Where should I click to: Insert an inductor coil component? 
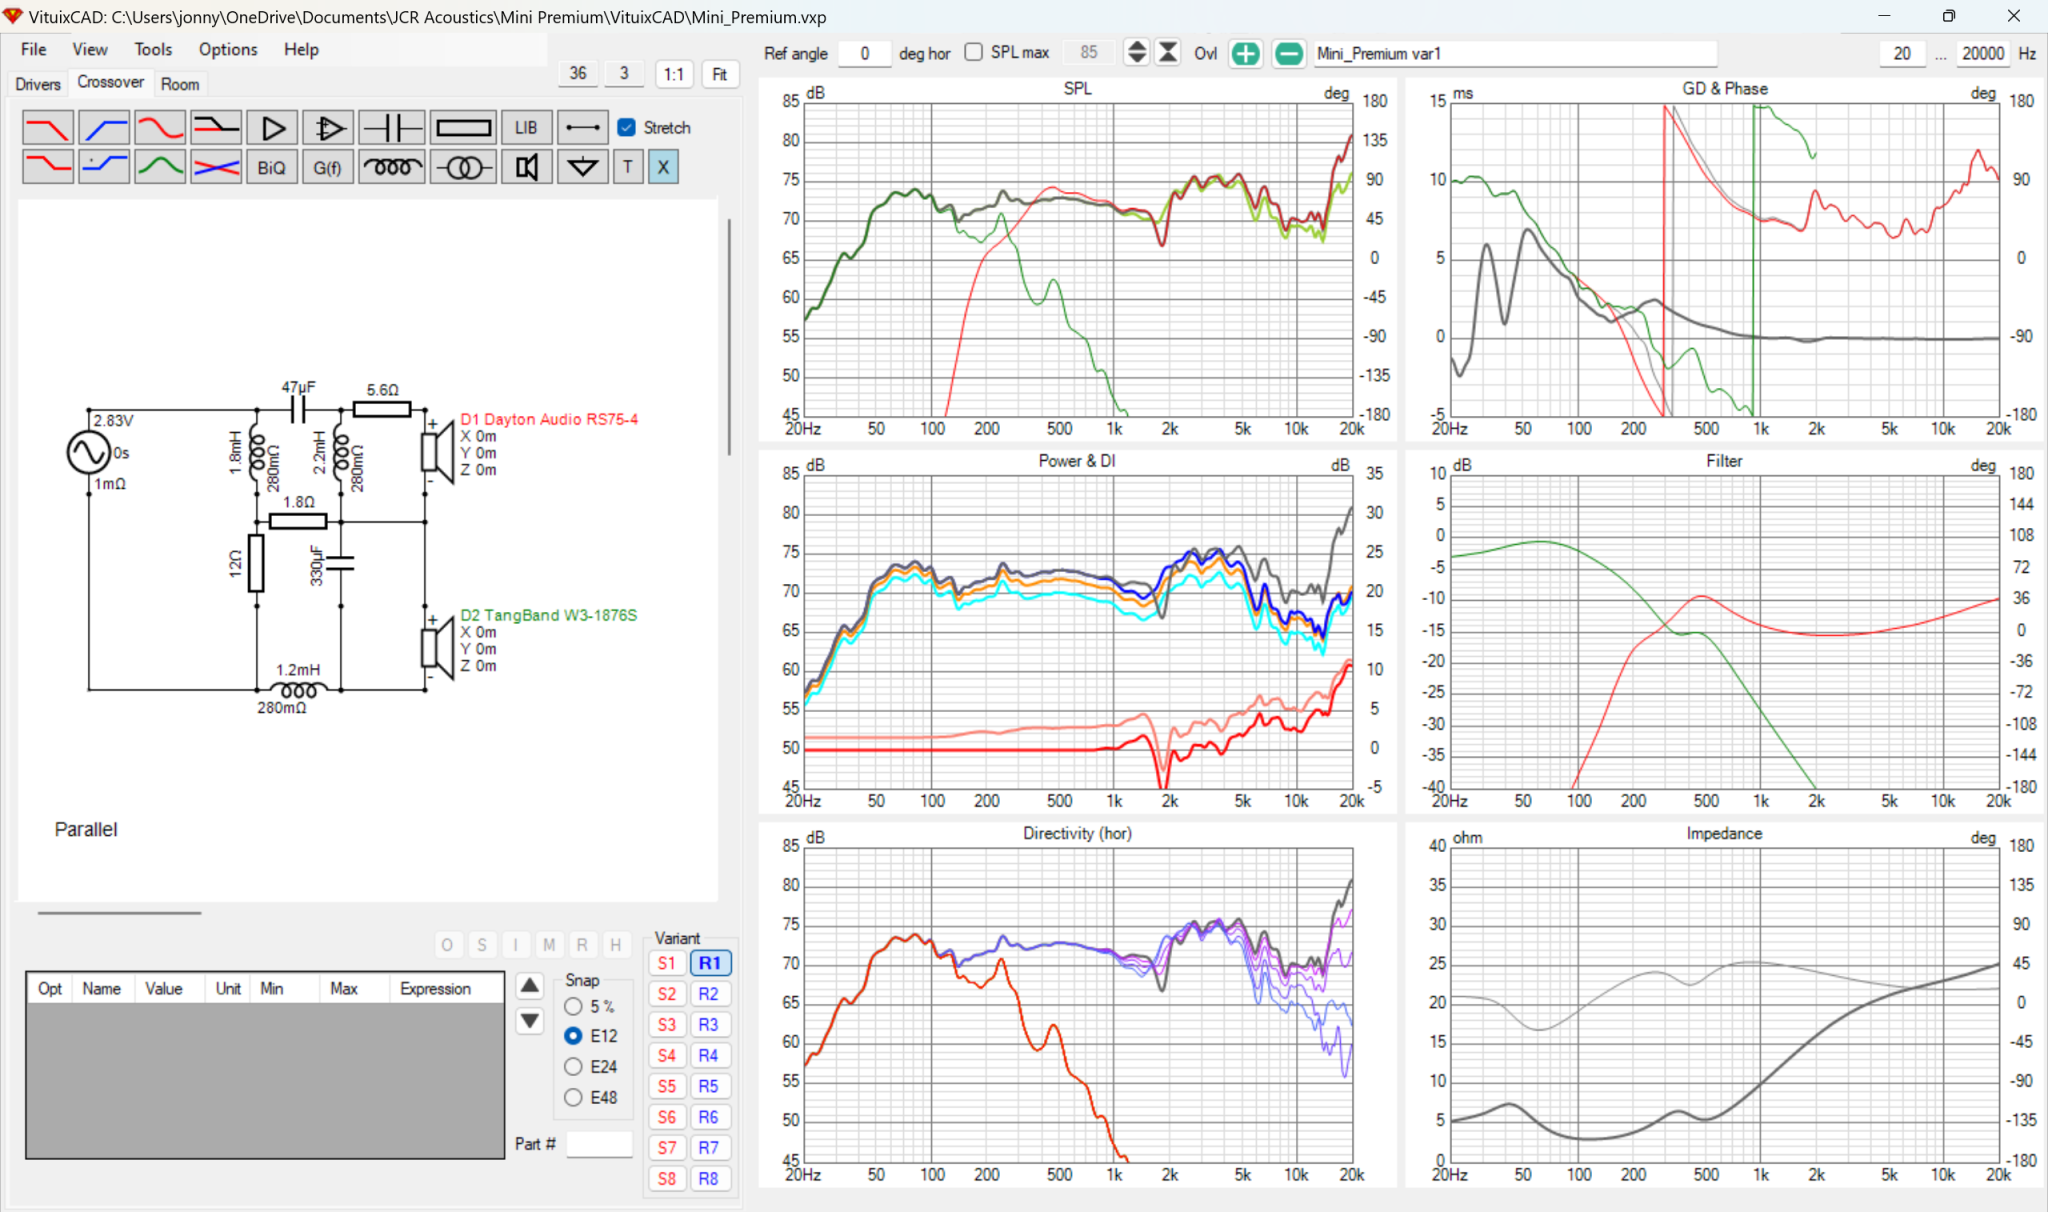tap(392, 167)
